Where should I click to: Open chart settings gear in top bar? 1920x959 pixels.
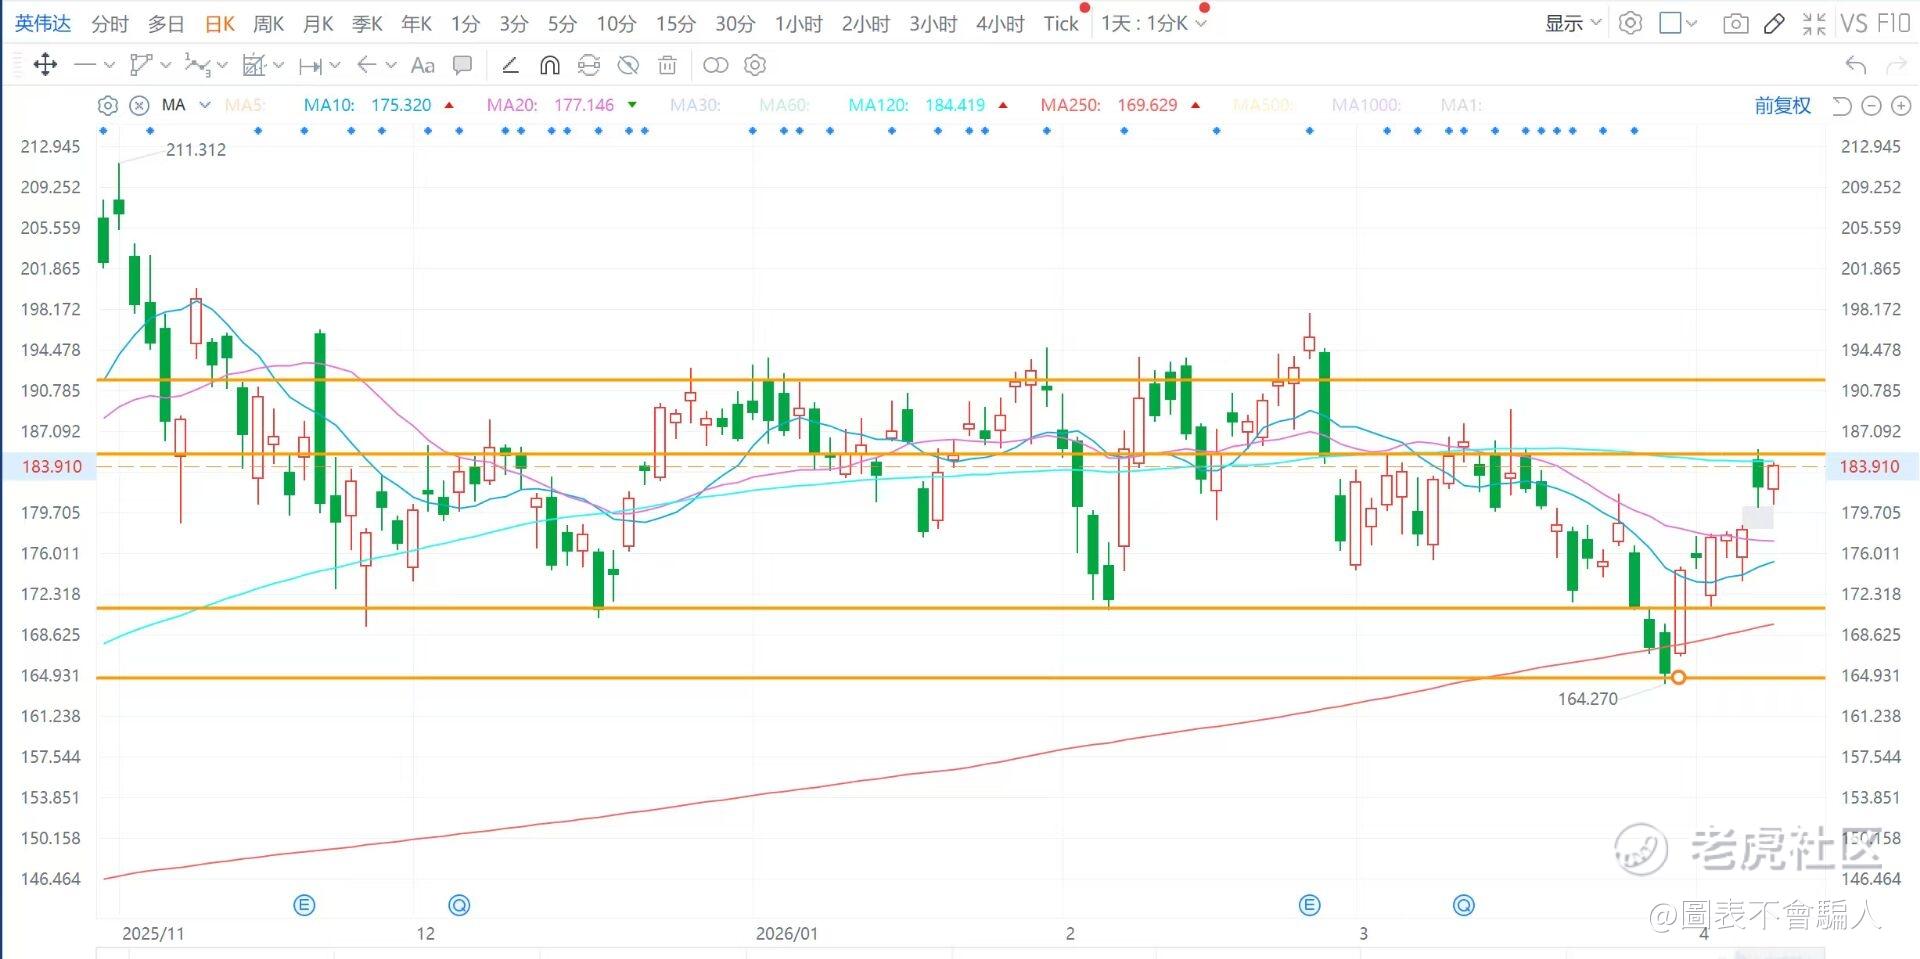(x=1630, y=23)
